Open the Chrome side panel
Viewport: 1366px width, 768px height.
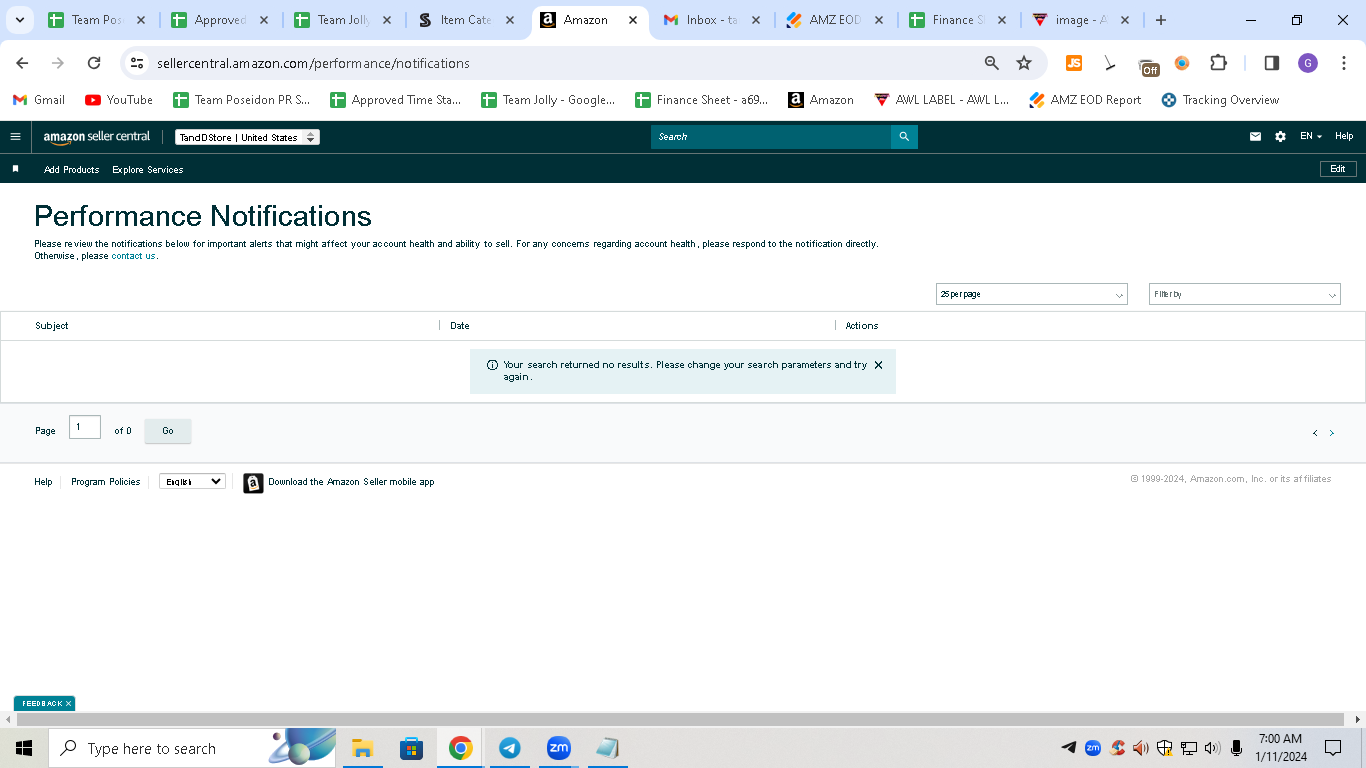pyautogui.click(x=1272, y=63)
